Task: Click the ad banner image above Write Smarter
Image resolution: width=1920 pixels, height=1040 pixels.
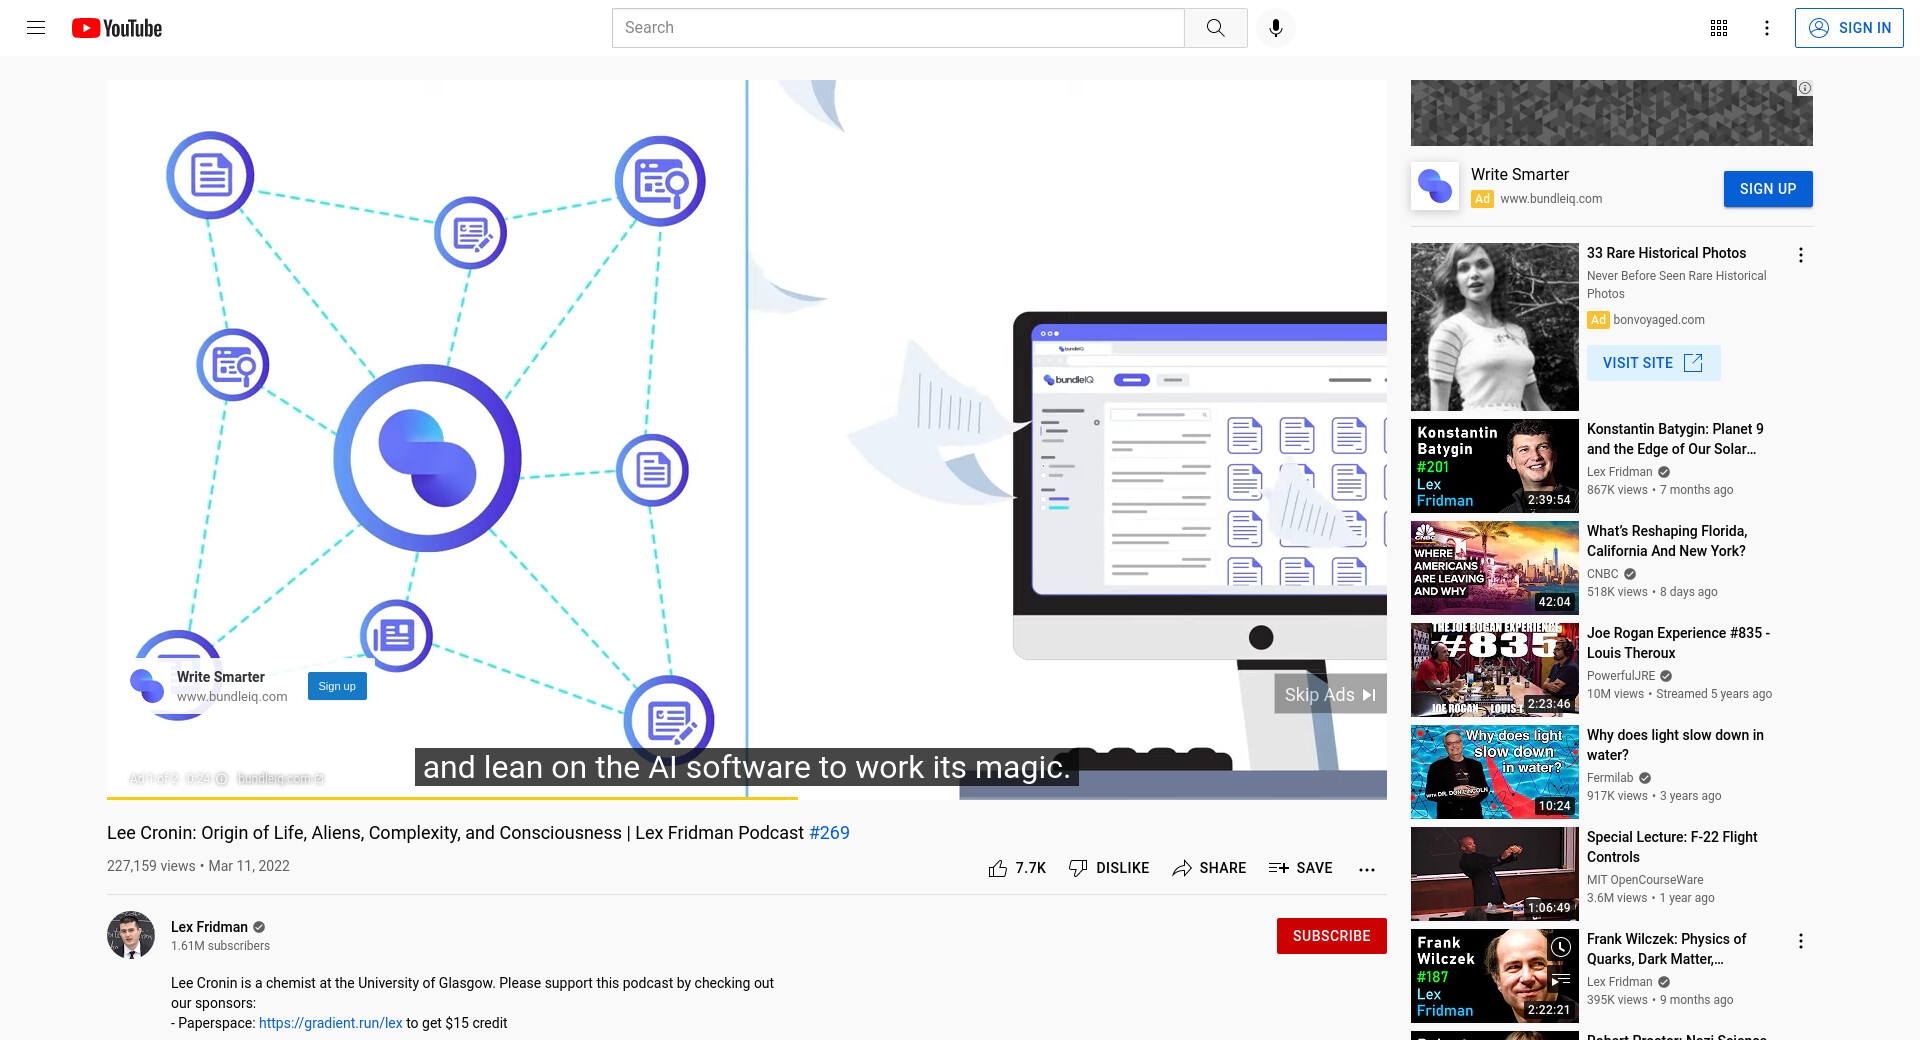Action: coord(1611,113)
